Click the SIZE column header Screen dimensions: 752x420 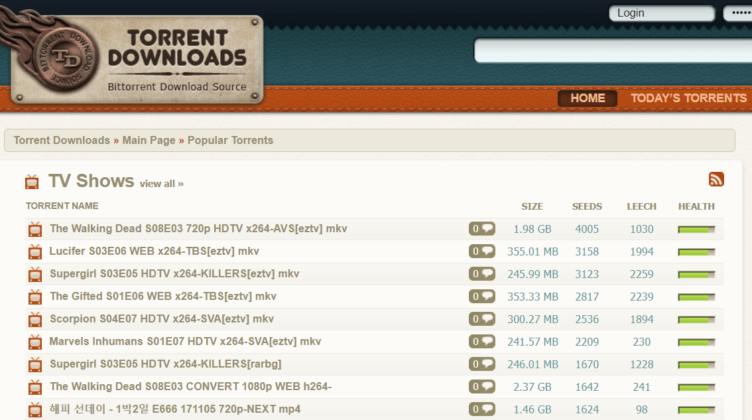click(532, 207)
